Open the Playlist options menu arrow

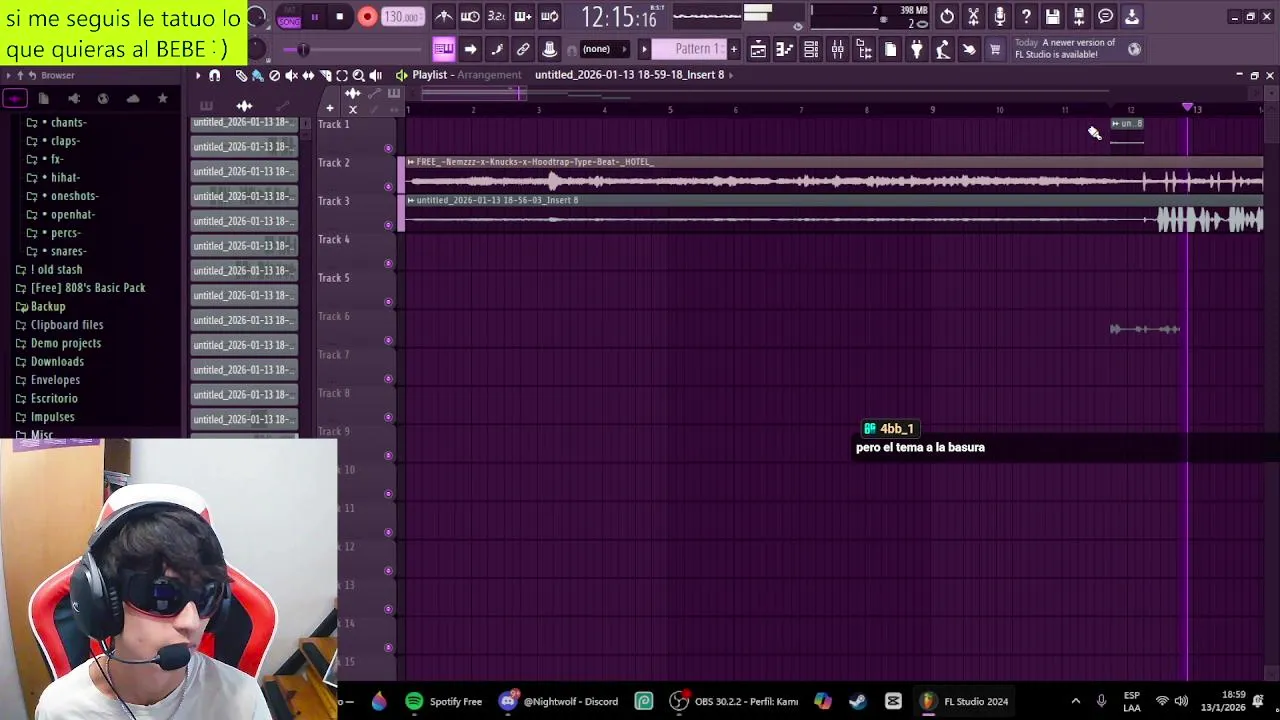tap(198, 75)
